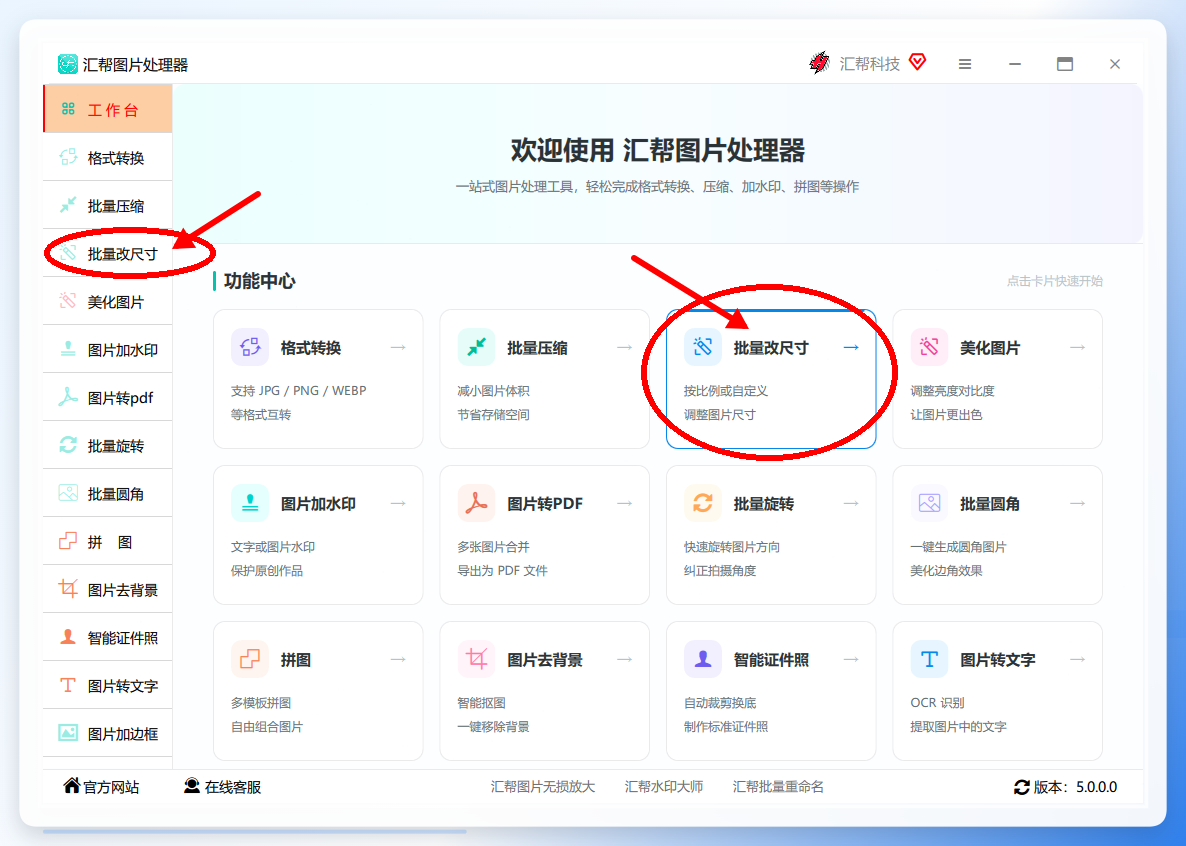
Task: Click arrow on 图片去背景 card
Action: pos(625,659)
